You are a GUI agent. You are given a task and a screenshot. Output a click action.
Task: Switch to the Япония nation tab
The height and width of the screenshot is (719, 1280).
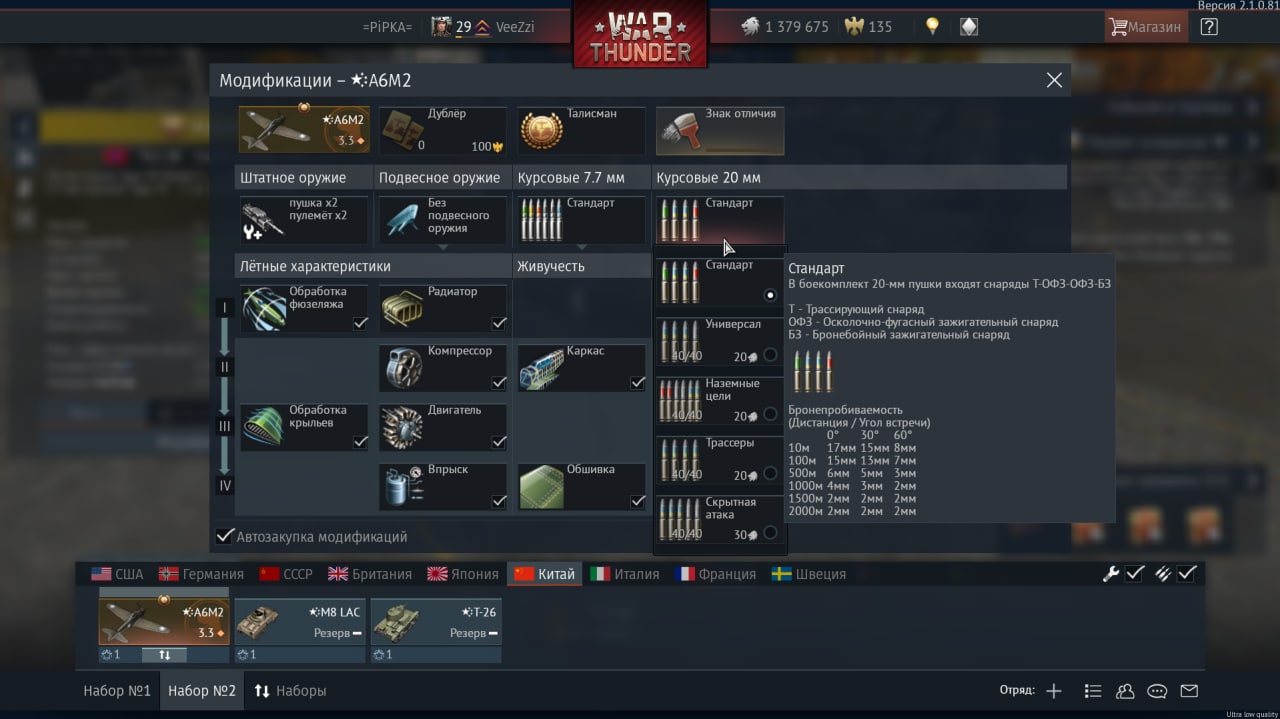(x=462, y=574)
